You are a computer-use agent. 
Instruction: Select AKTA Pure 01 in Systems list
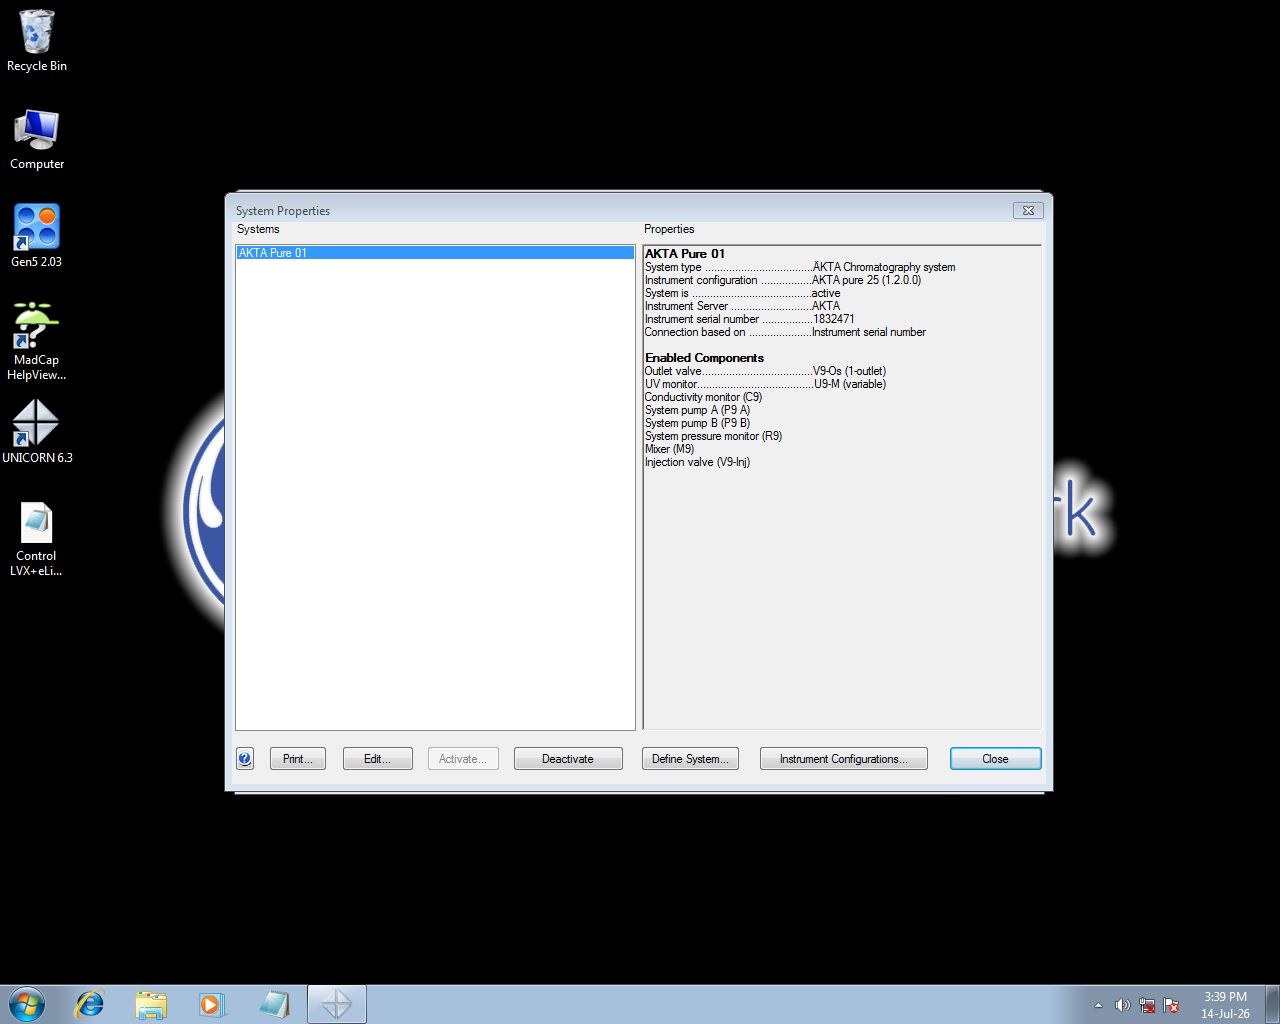[435, 253]
